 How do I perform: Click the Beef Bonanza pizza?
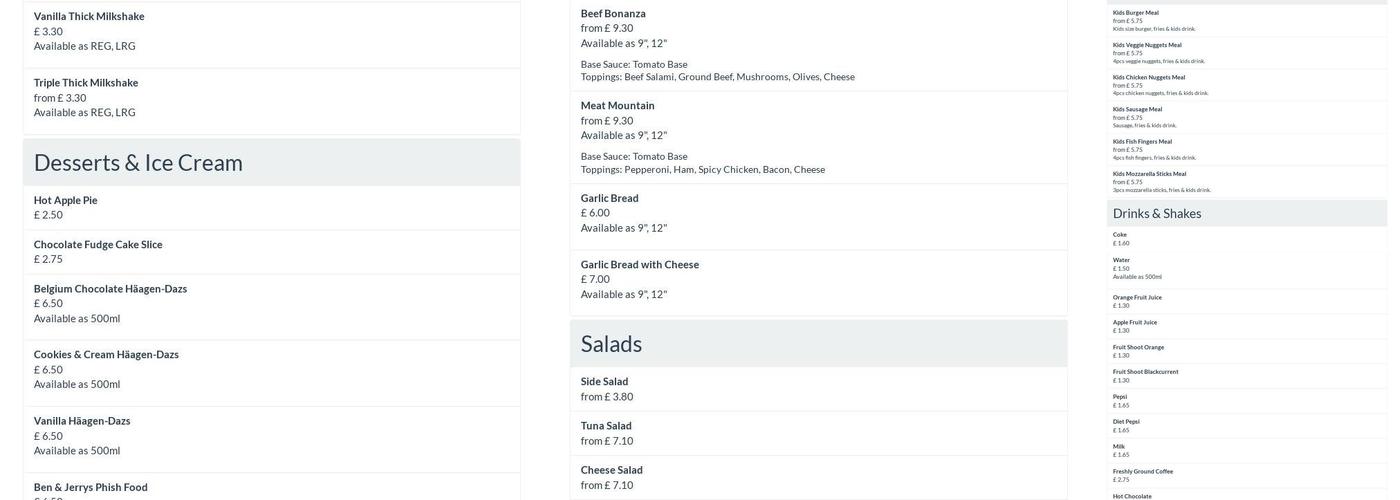point(613,14)
